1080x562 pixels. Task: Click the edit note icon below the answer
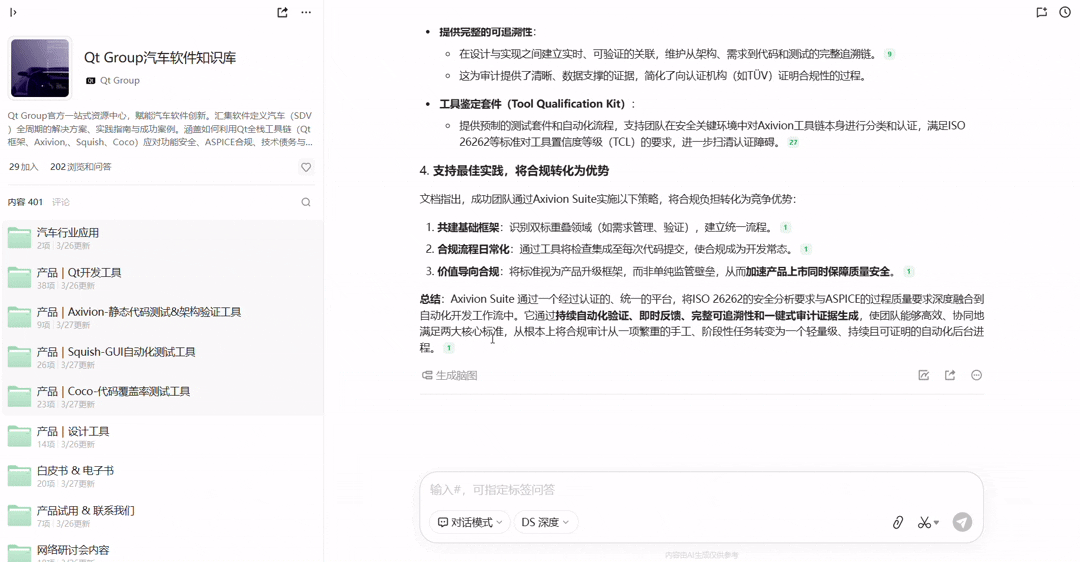(x=924, y=375)
